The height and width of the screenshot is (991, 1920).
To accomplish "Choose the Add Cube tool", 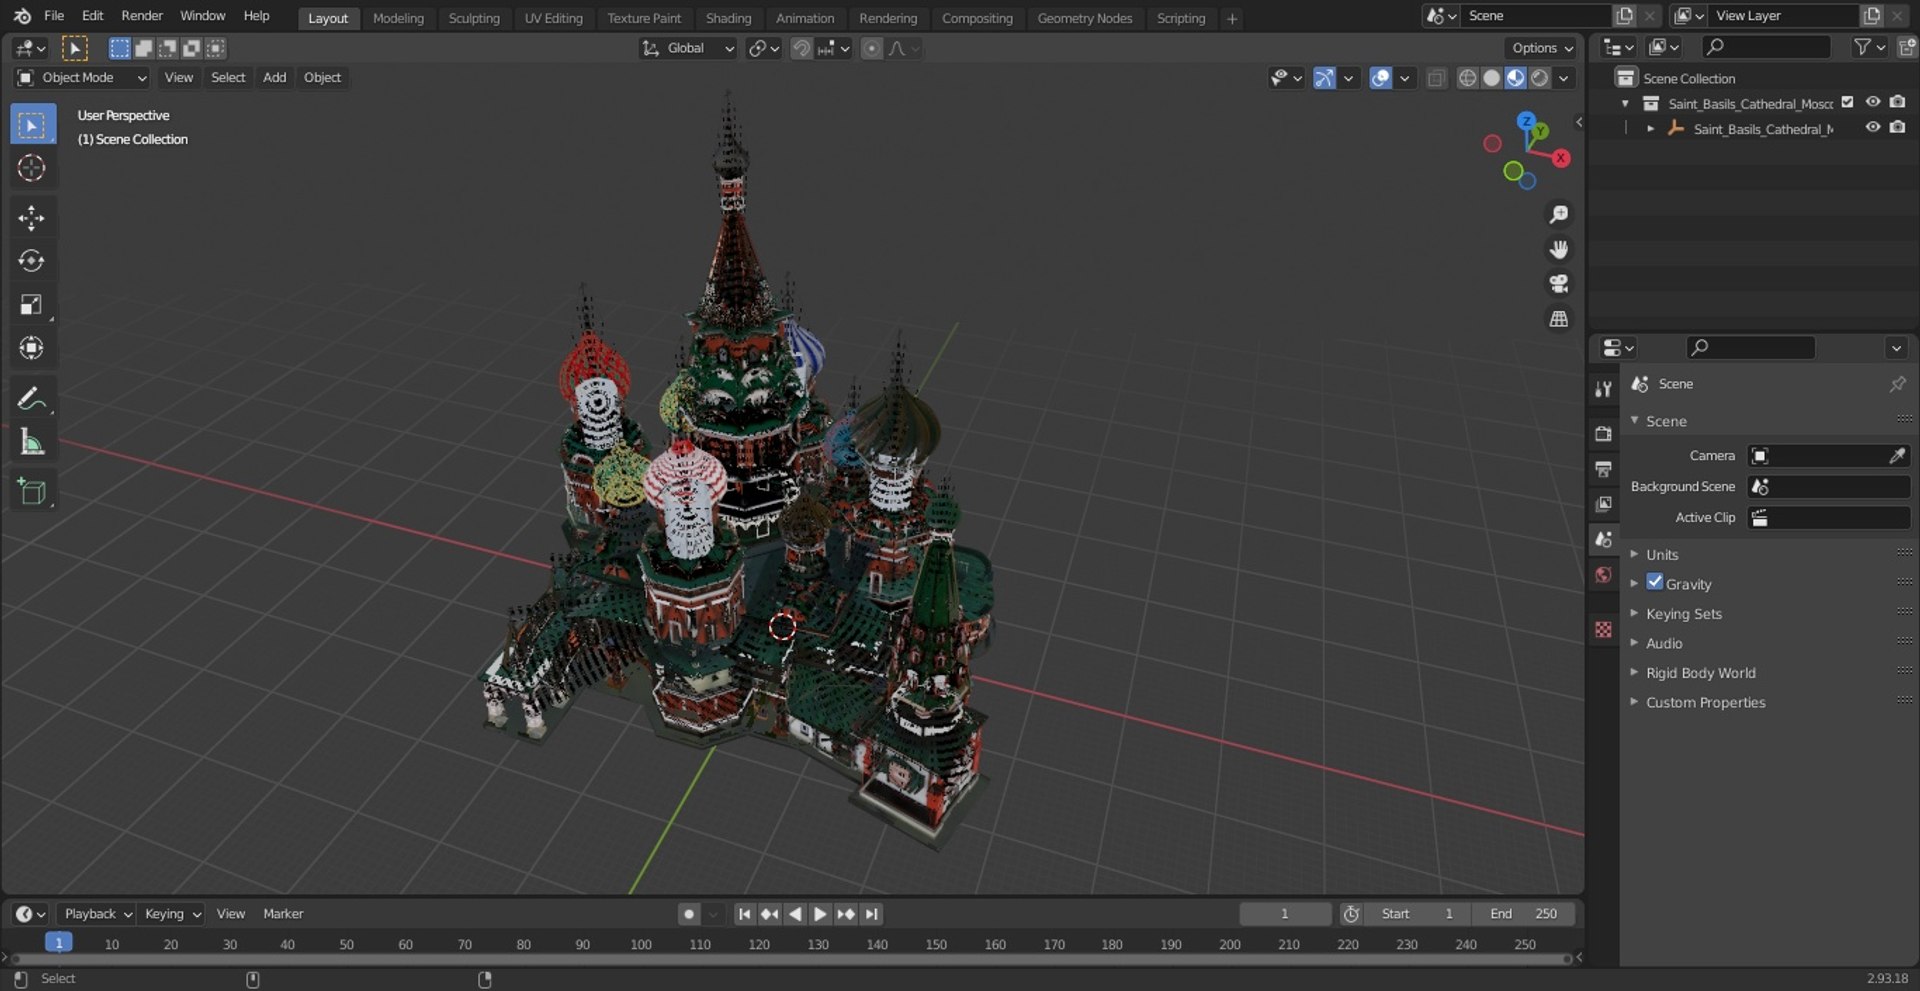I will click(x=32, y=491).
